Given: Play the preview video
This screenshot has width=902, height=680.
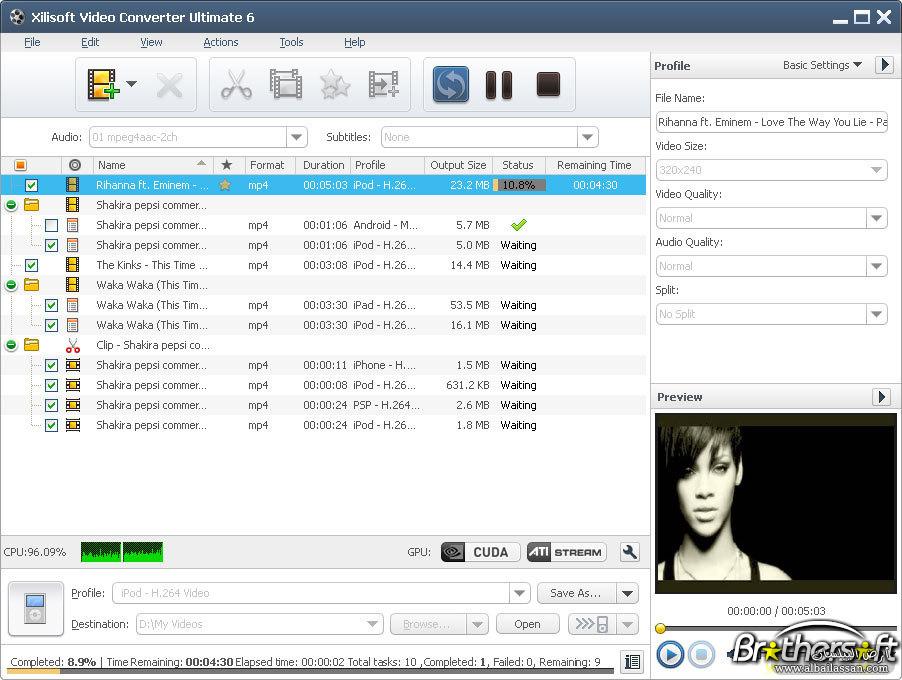Looking at the screenshot, I should [x=670, y=654].
